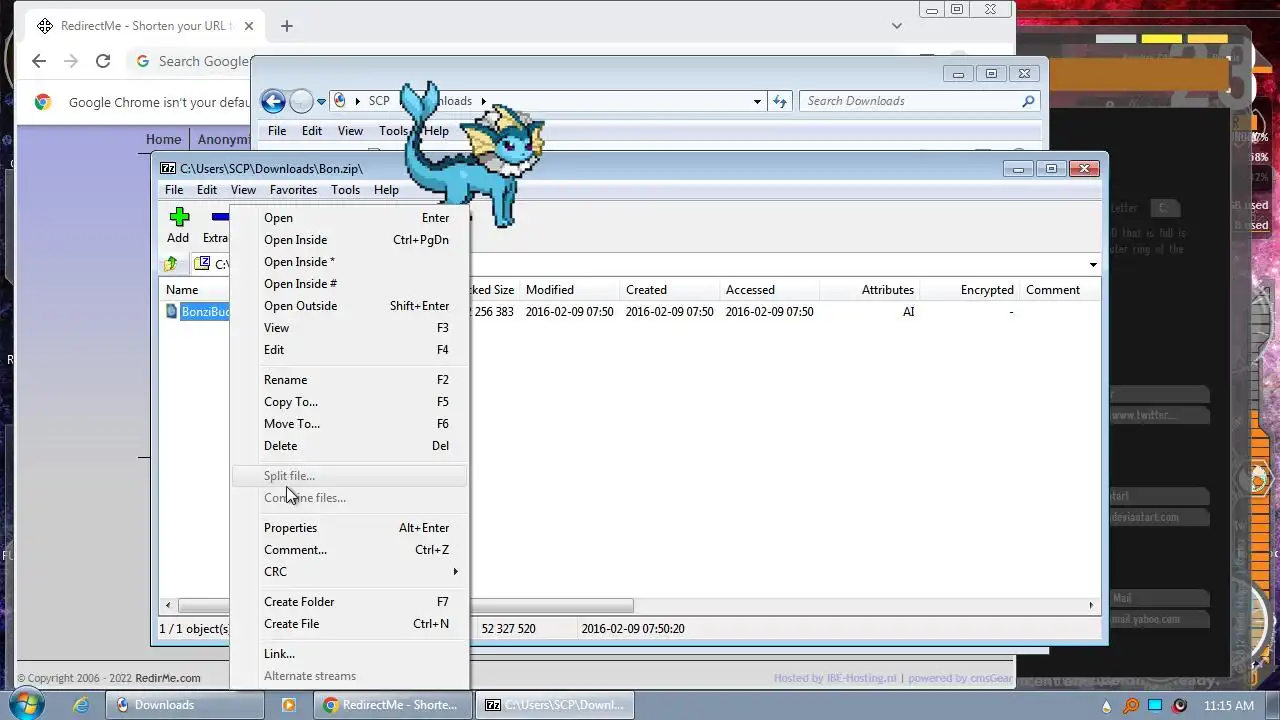Choose Open Inside in context menu

[x=350, y=240]
